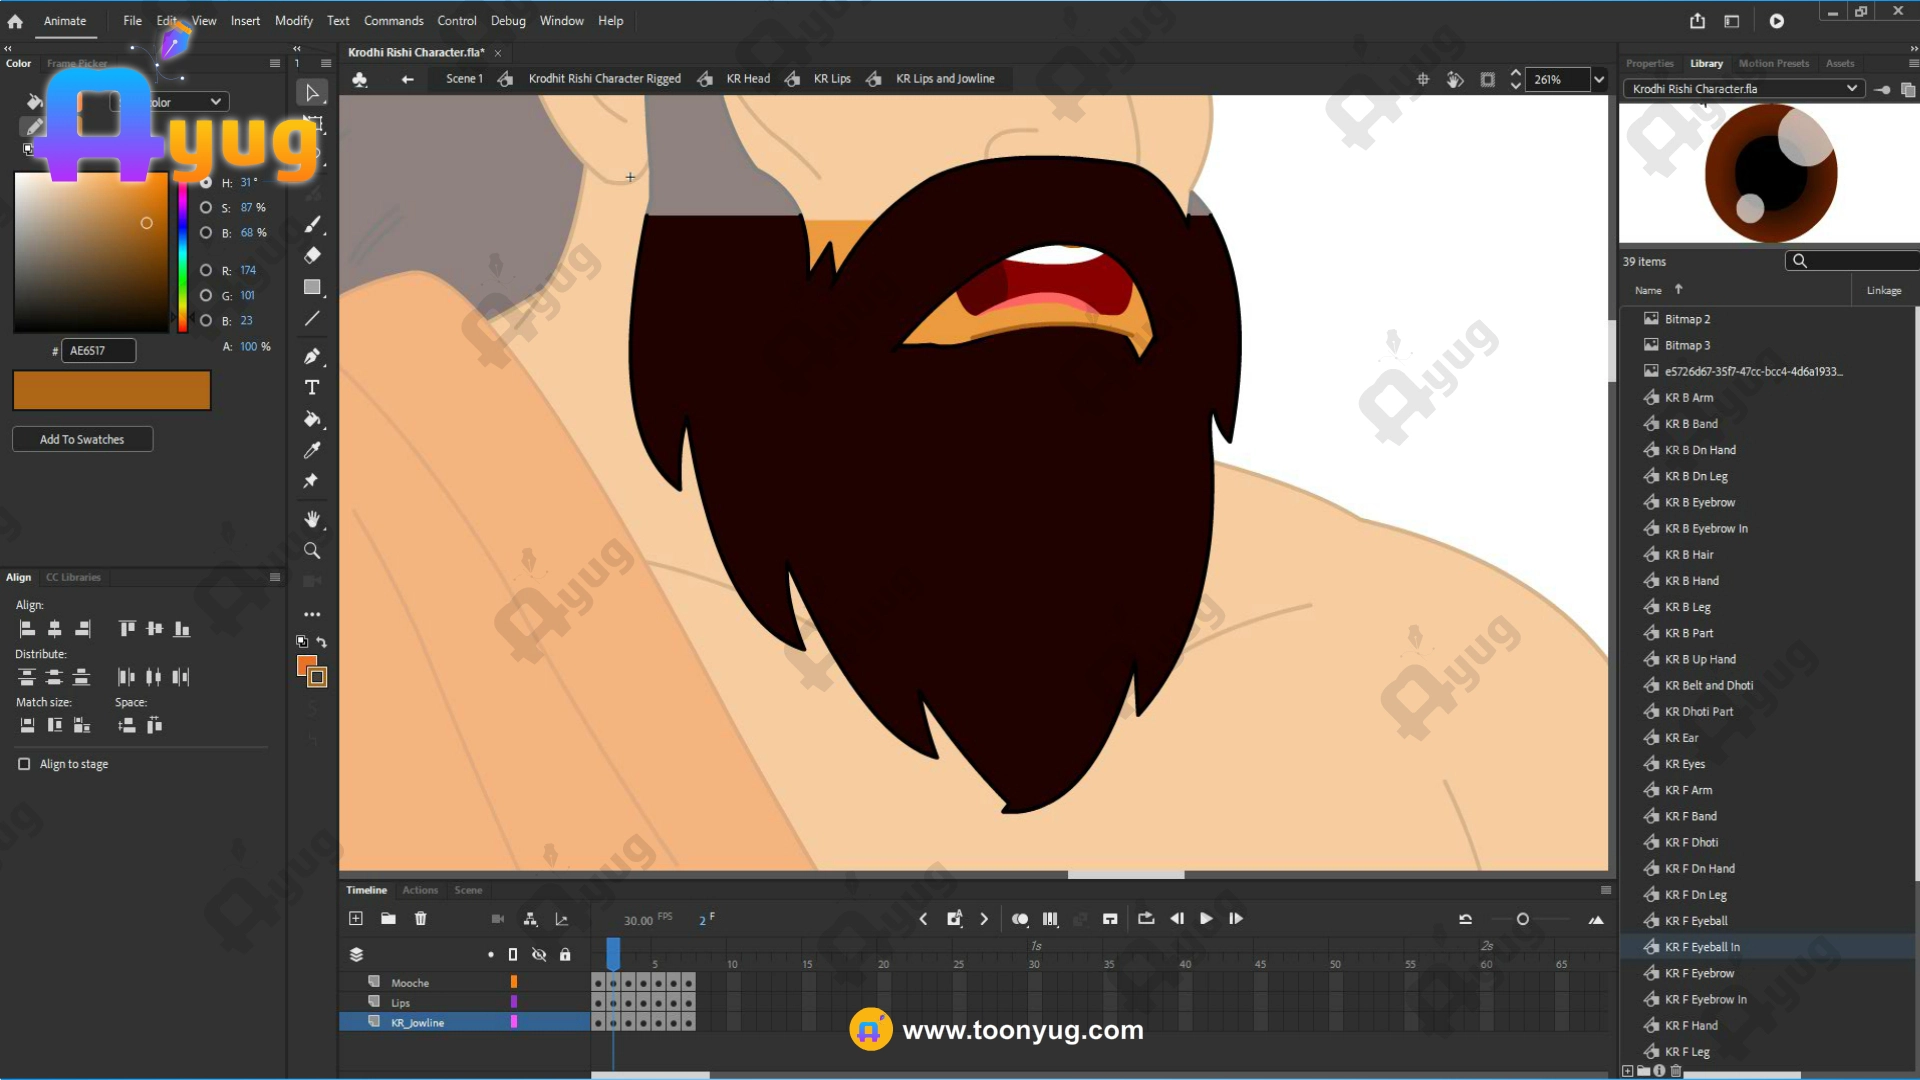This screenshot has height=1080, width=1920.
Task: Select the Red channel radio button
Action: click(x=206, y=270)
